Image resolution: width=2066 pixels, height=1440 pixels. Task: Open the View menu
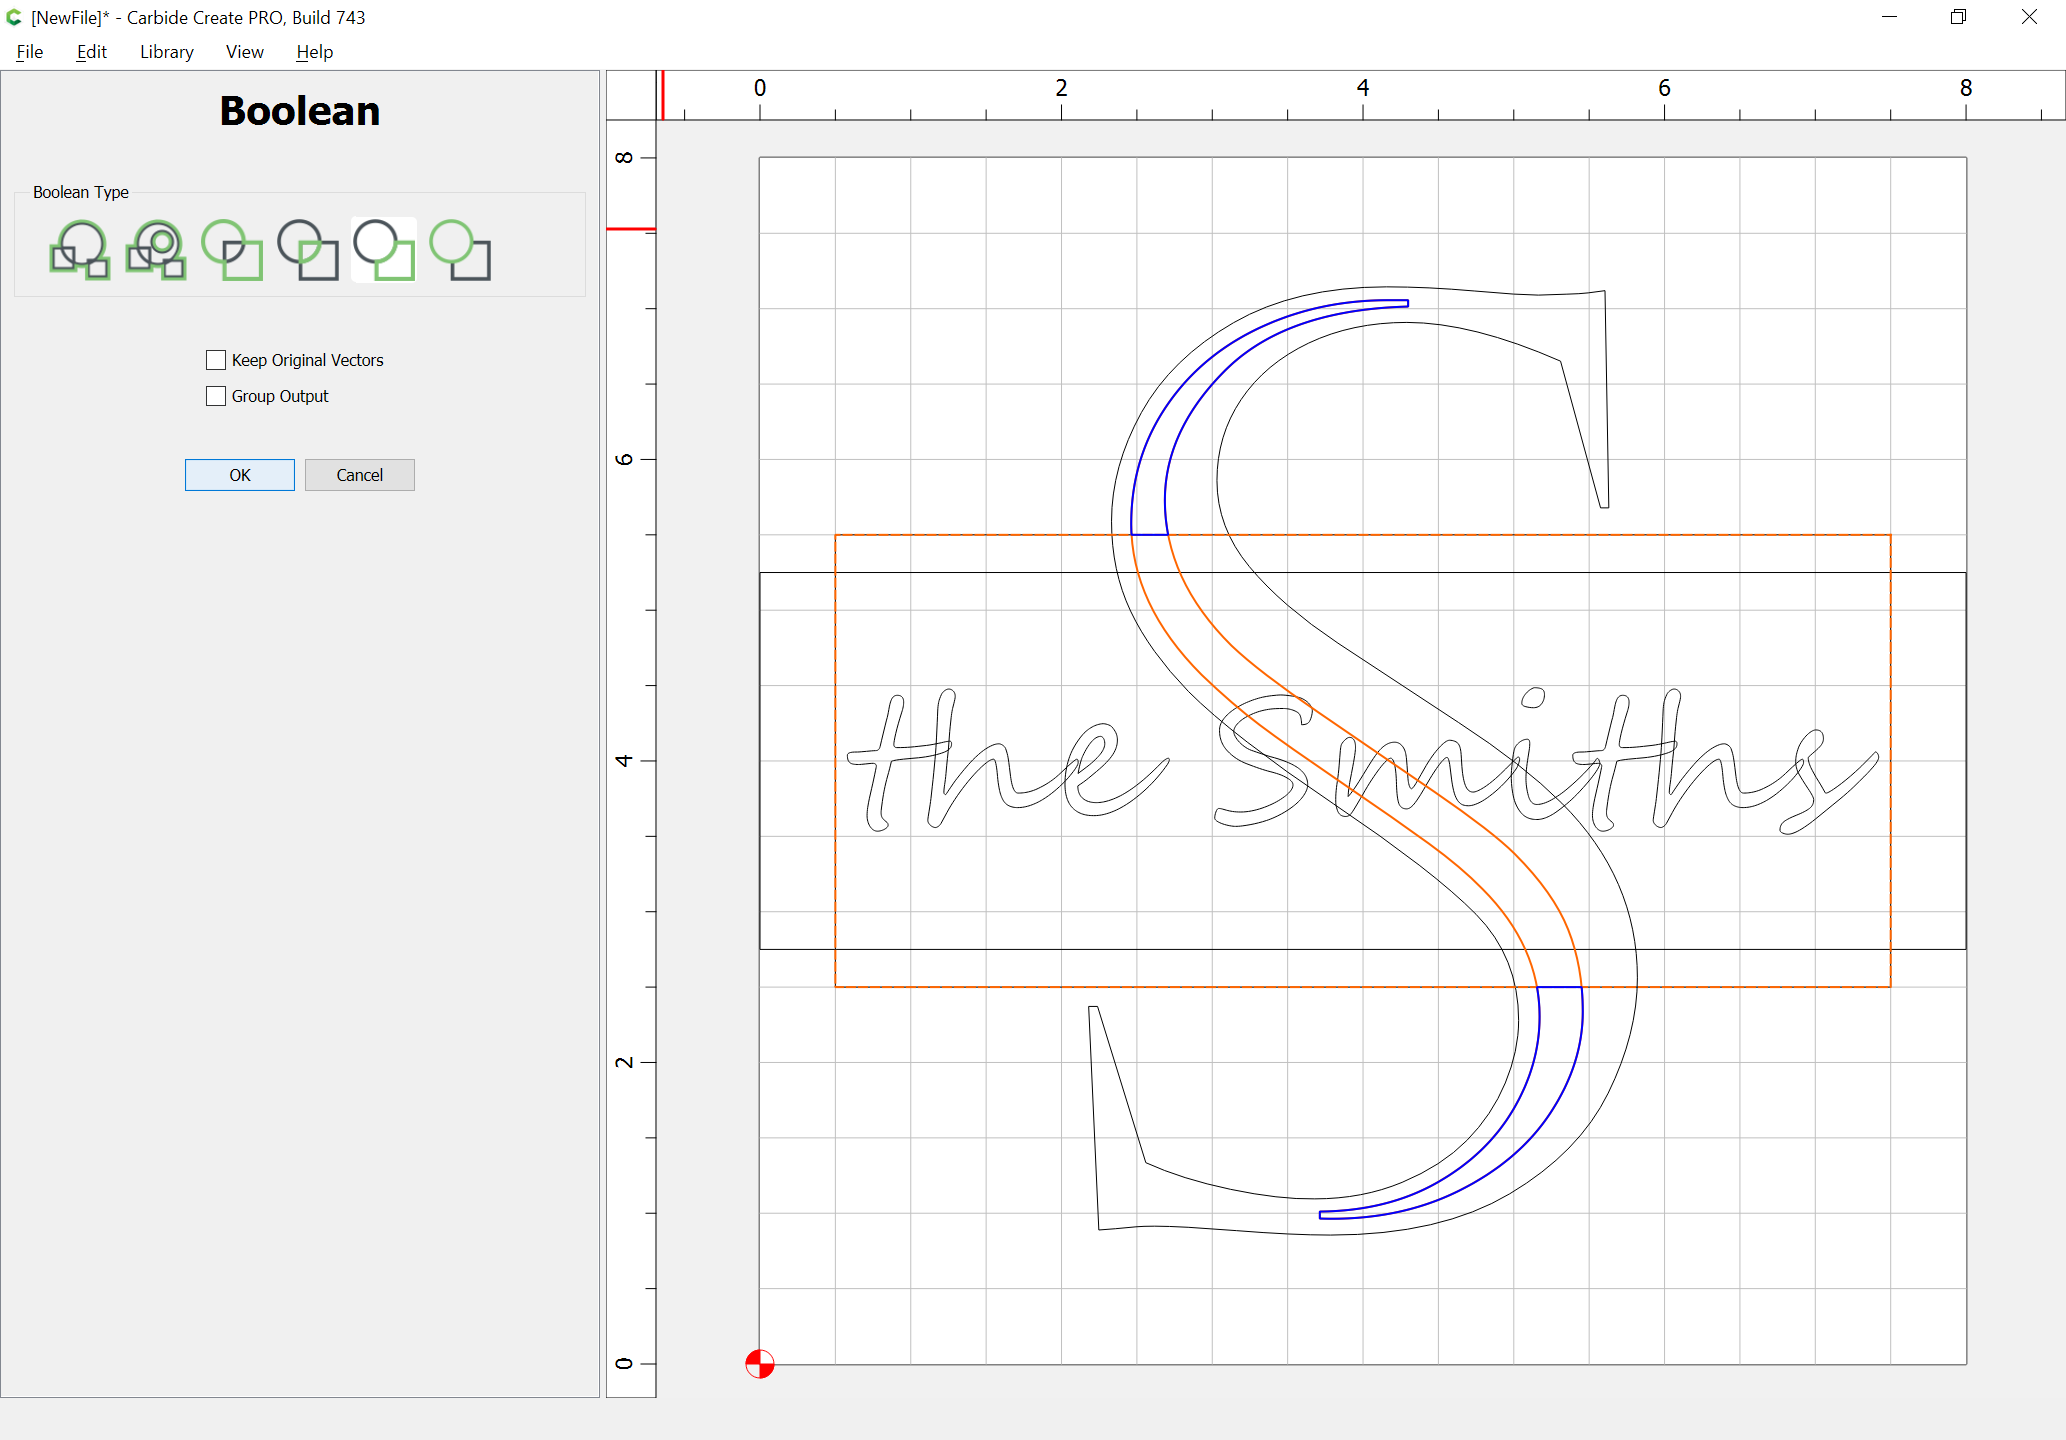pyautogui.click(x=244, y=52)
